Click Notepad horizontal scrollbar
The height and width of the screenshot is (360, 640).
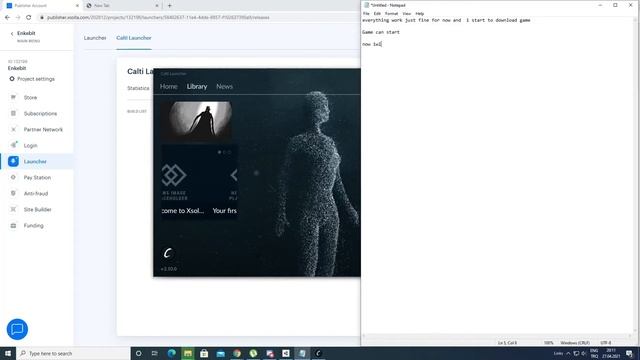(497, 336)
